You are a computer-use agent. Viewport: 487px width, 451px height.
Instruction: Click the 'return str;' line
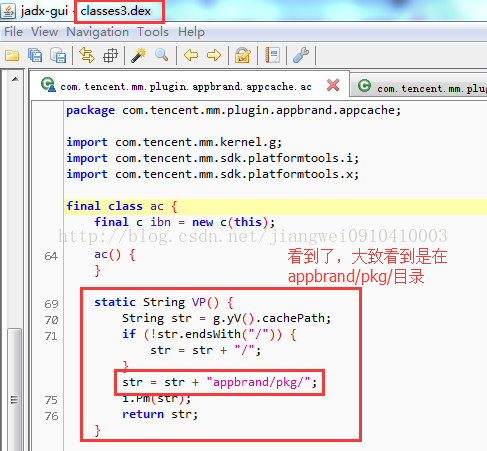[160, 414]
